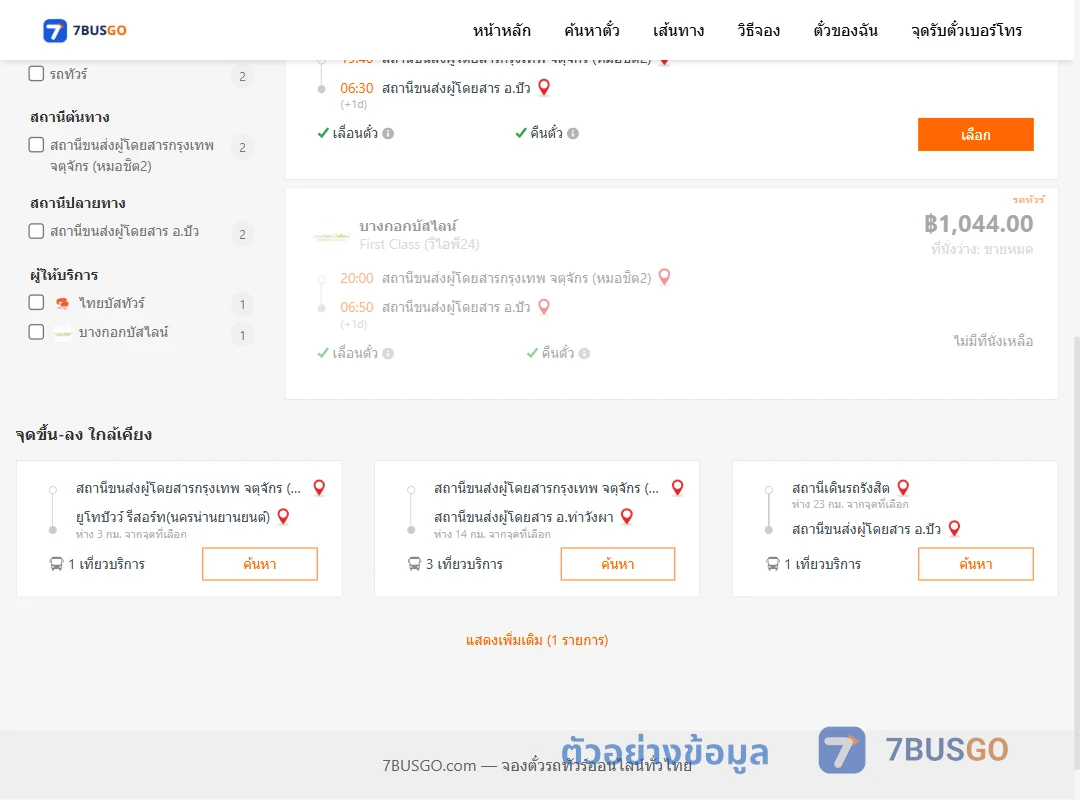The width and height of the screenshot is (1080, 800).
Task: Click orange เลือก button
Action: [x=975, y=134]
